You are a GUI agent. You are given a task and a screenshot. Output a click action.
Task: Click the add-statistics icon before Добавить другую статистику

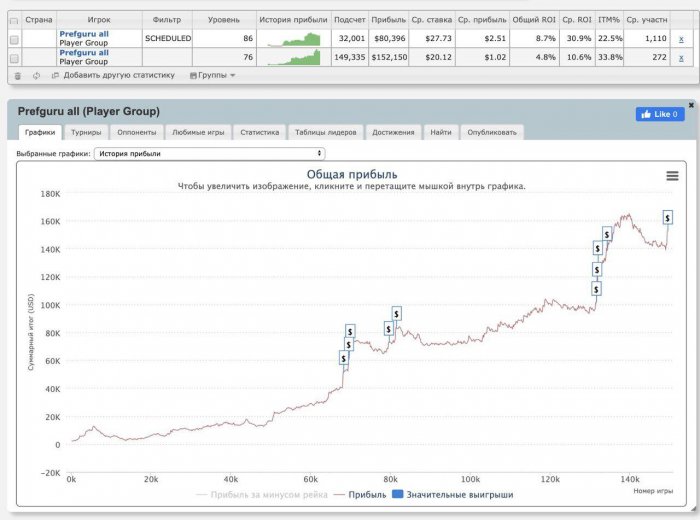click(55, 75)
